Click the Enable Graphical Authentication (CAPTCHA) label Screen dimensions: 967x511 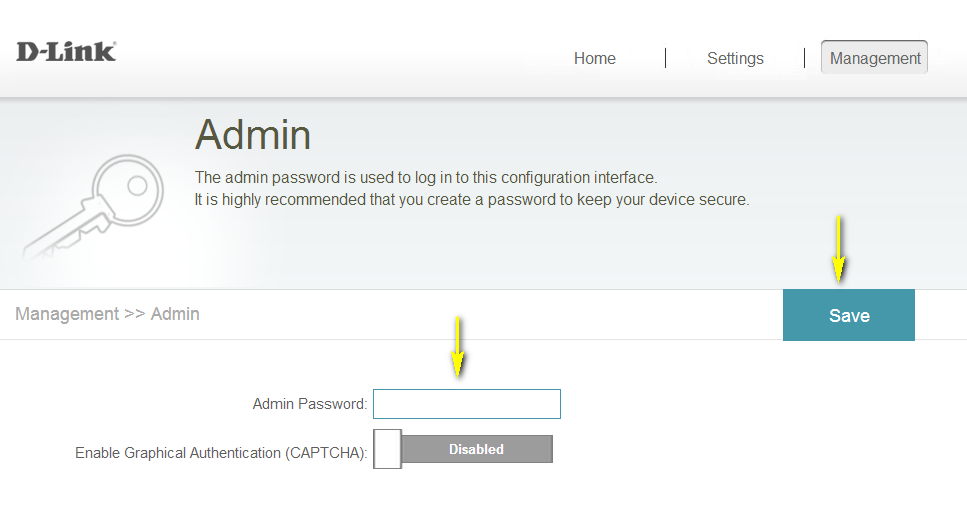221,453
